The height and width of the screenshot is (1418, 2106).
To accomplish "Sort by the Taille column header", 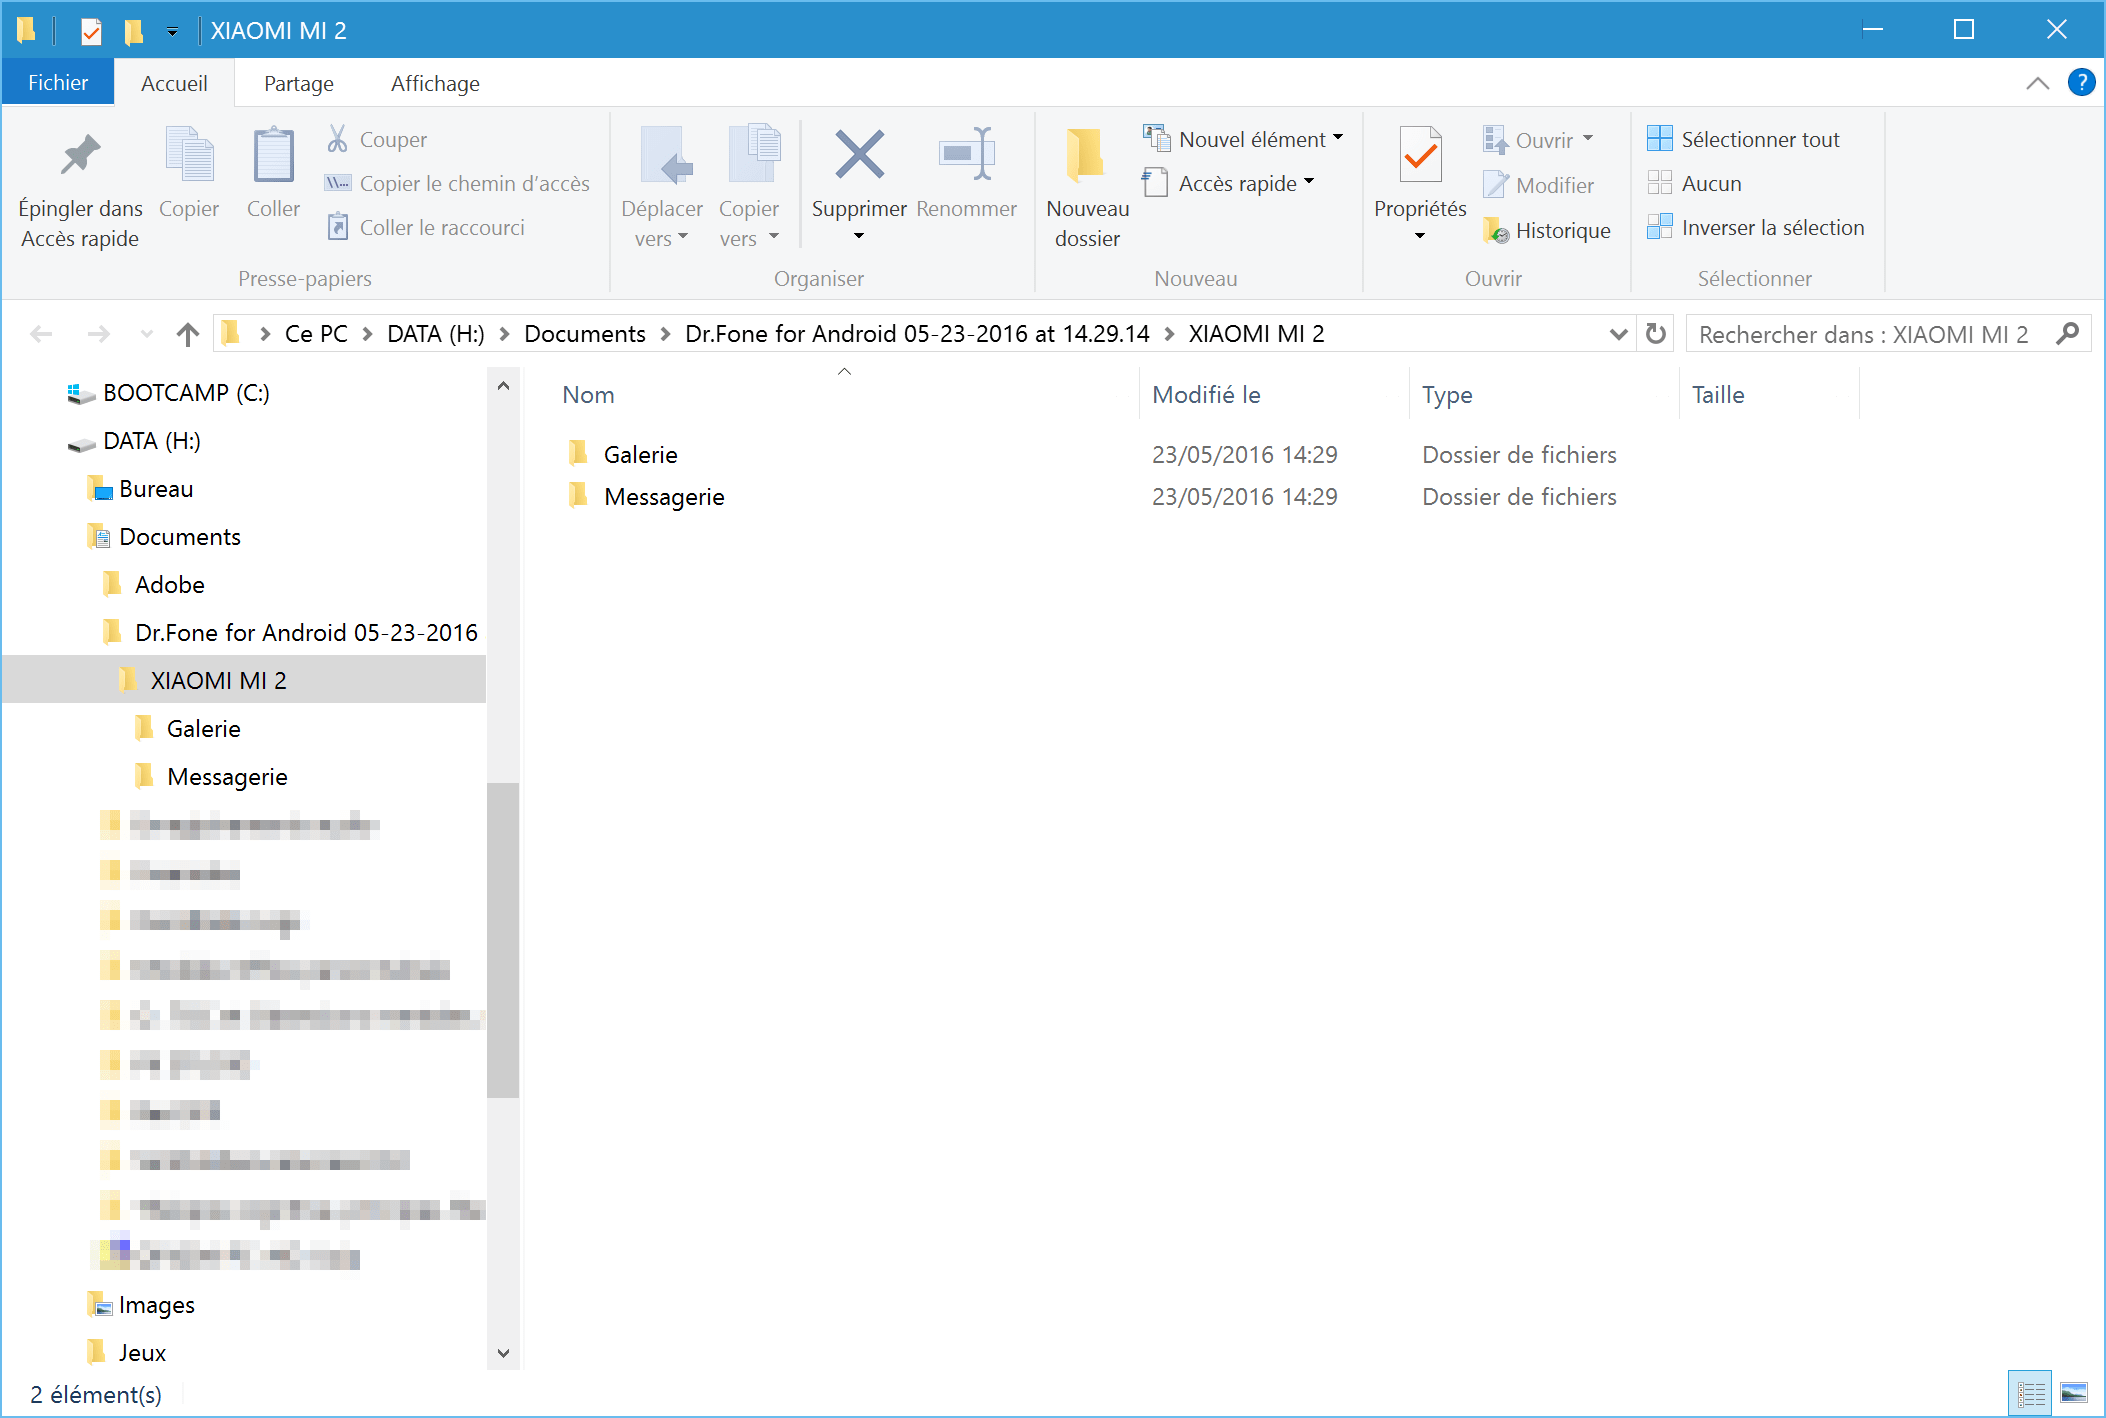I will (x=1718, y=395).
